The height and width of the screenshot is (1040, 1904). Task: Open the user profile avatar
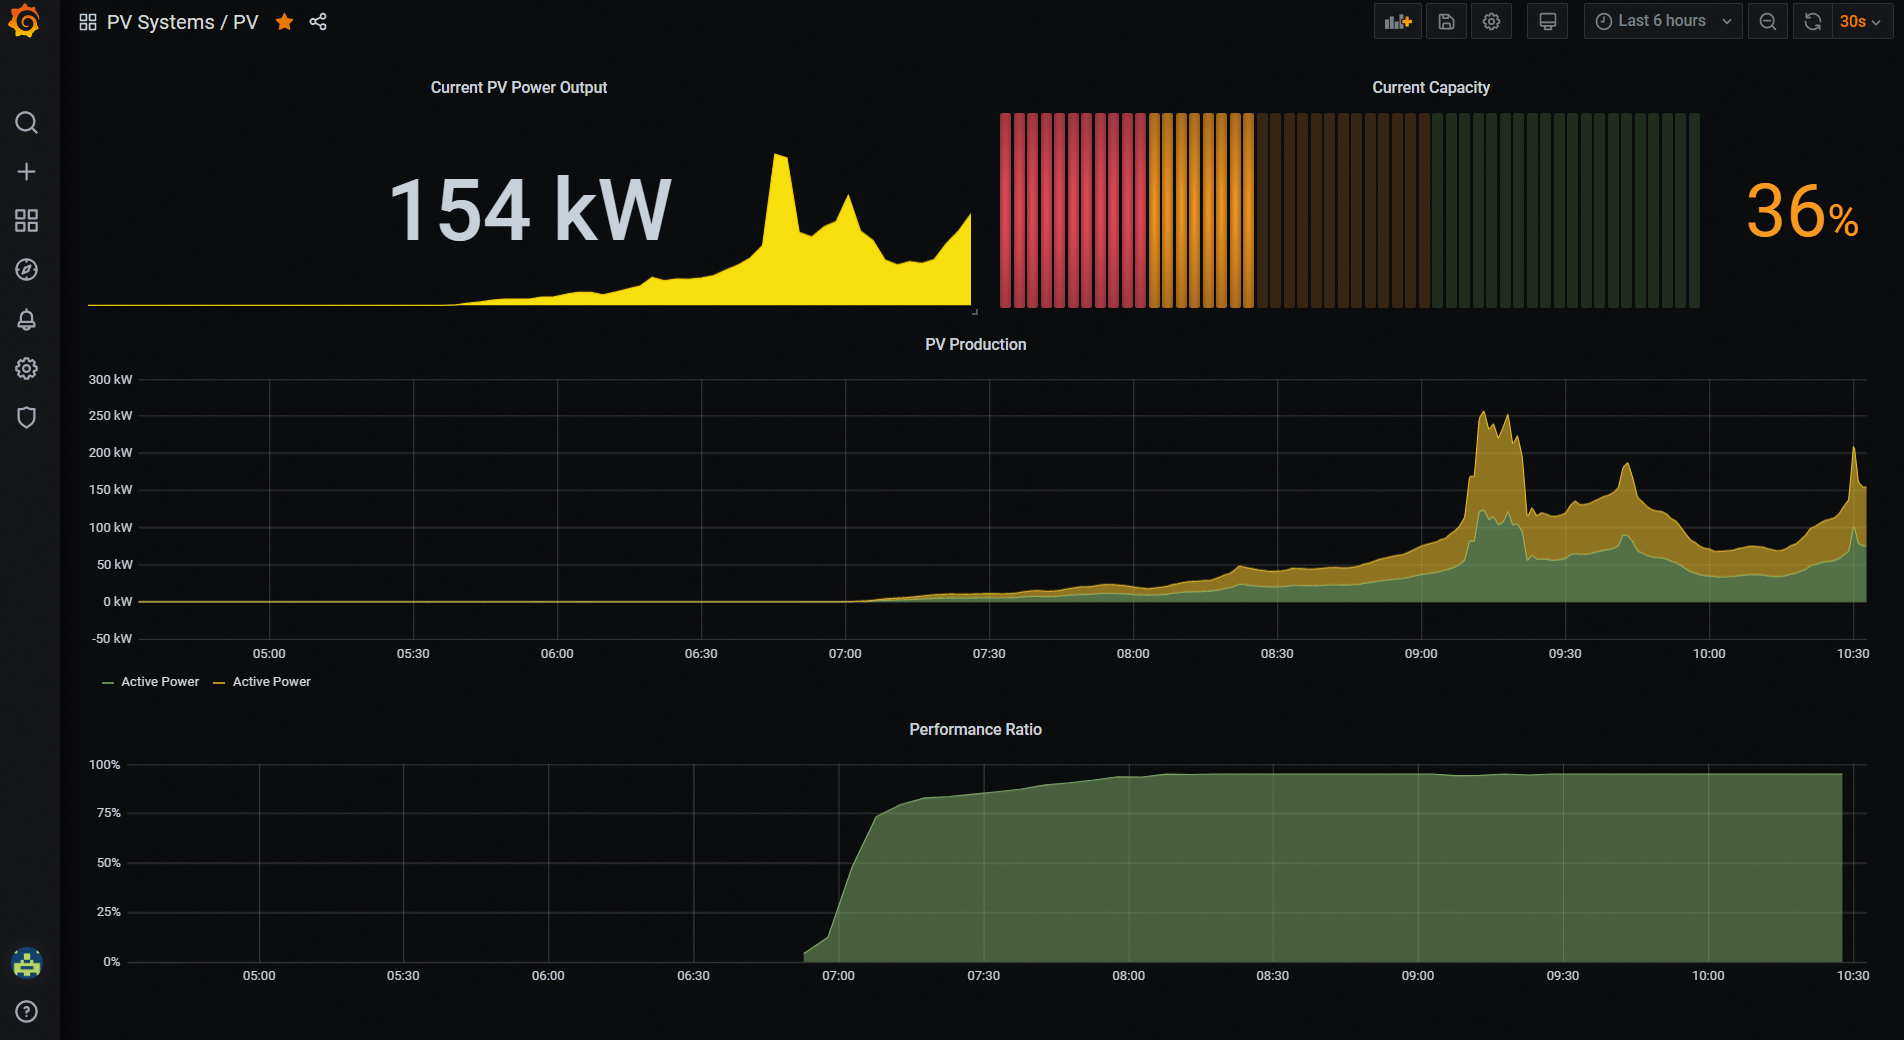pos(27,963)
